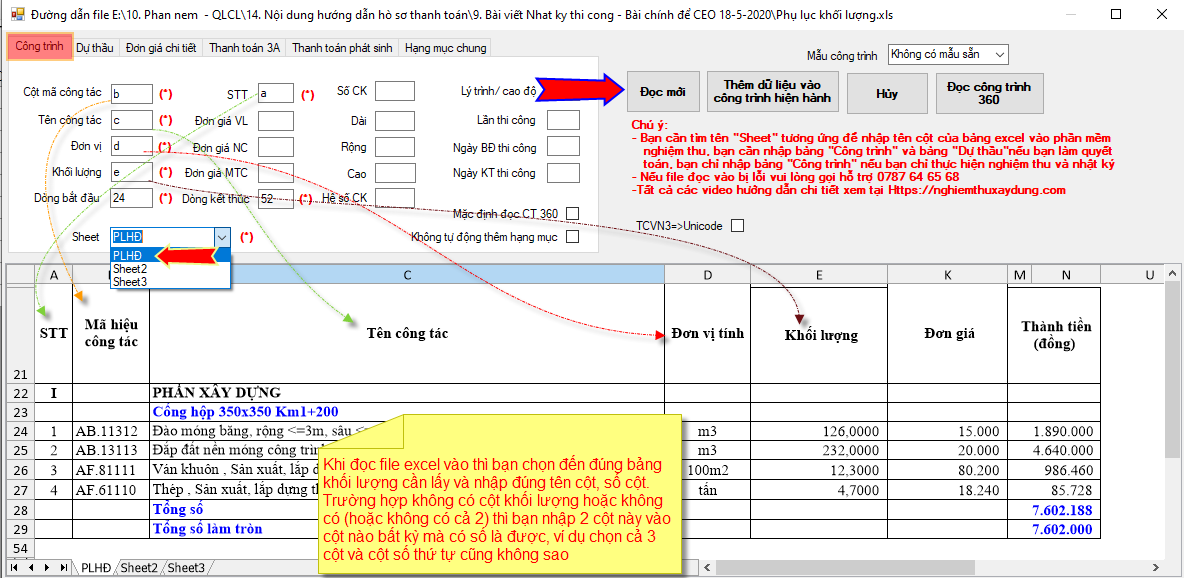Toggle the TCVN3=>Unicode checkbox
This screenshot has height=578, width=1184.
(737, 226)
